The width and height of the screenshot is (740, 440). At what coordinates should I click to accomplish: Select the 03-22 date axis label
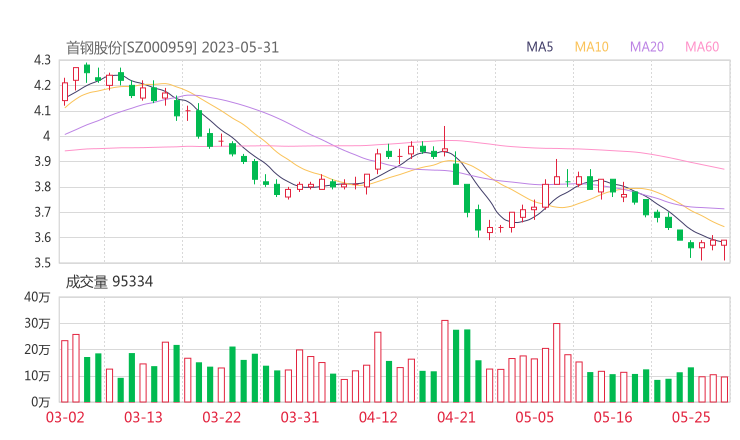click(221, 417)
